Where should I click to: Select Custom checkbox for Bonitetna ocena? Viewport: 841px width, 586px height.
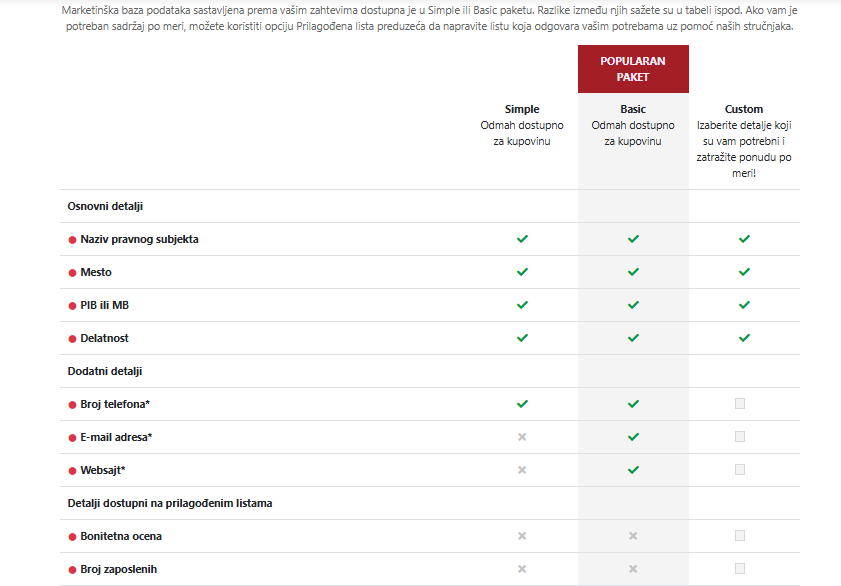pos(740,536)
